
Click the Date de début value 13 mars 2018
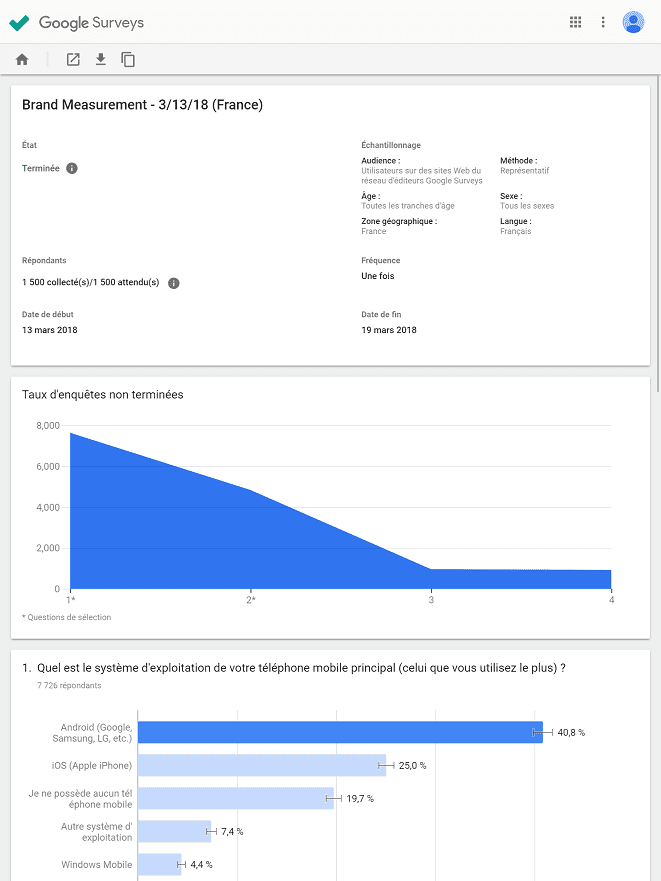[49, 330]
